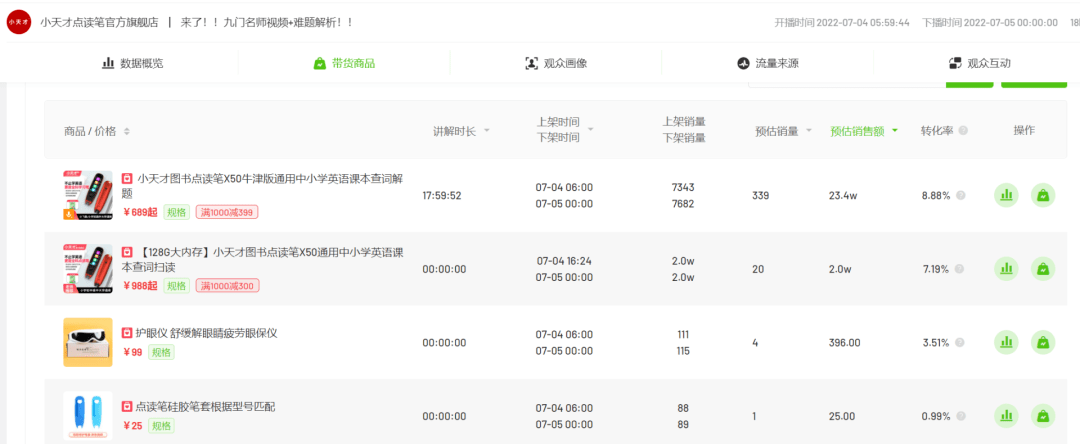
Task: Open 护眼仪 舒缓解眼睛疲劳眼保仪 title
Action: [207, 333]
